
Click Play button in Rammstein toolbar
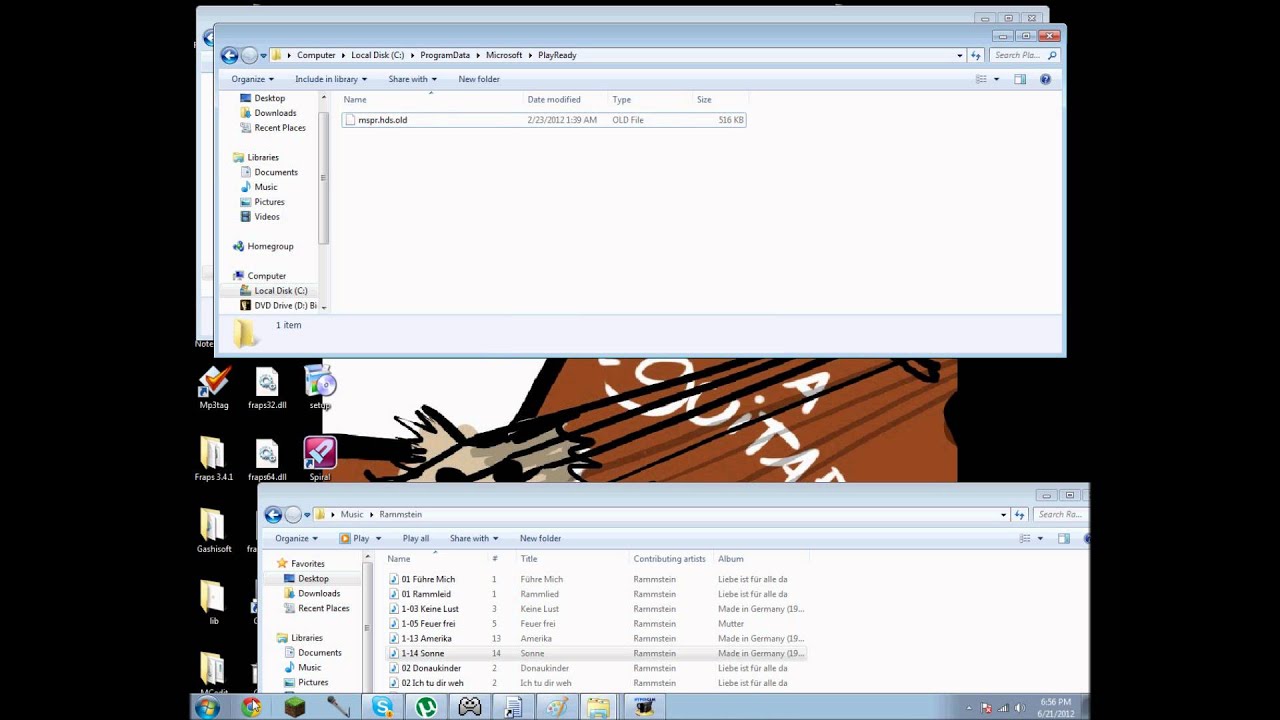(355, 538)
